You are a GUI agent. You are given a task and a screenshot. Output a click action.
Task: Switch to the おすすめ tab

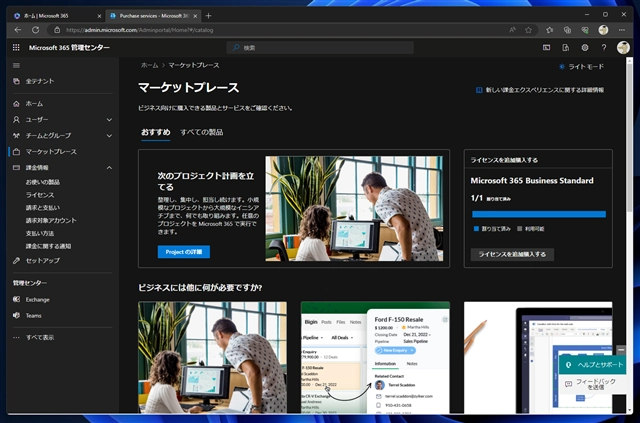click(156, 132)
